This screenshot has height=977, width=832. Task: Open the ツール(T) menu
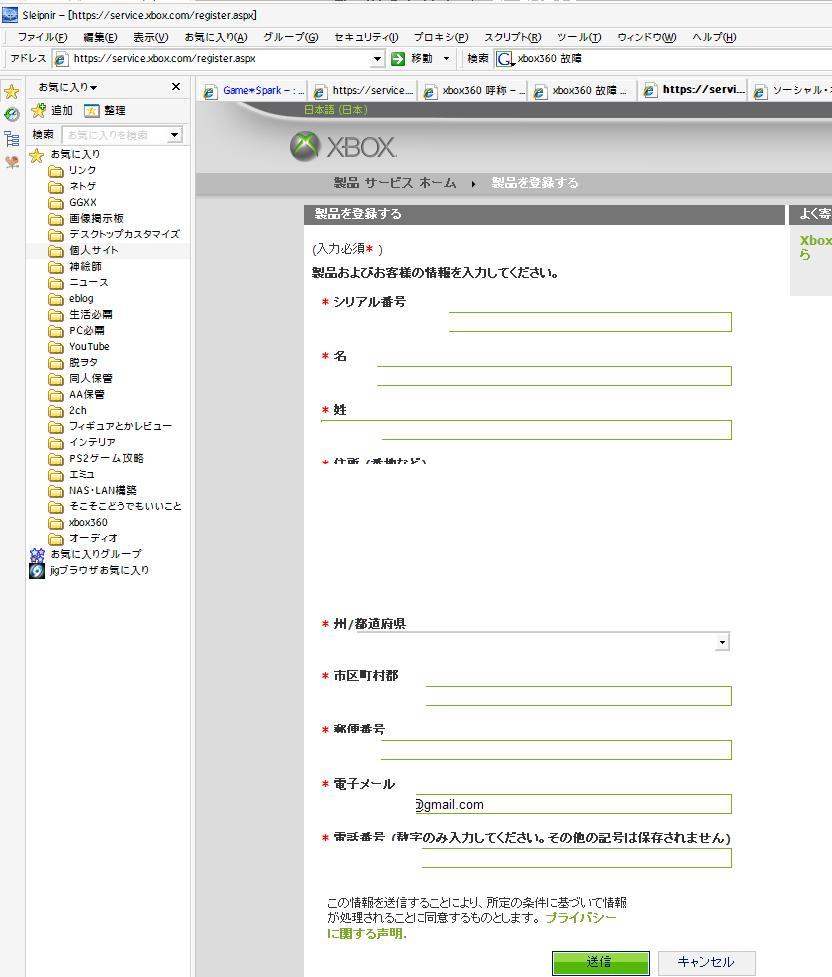pyautogui.click(x=579, y=37)
